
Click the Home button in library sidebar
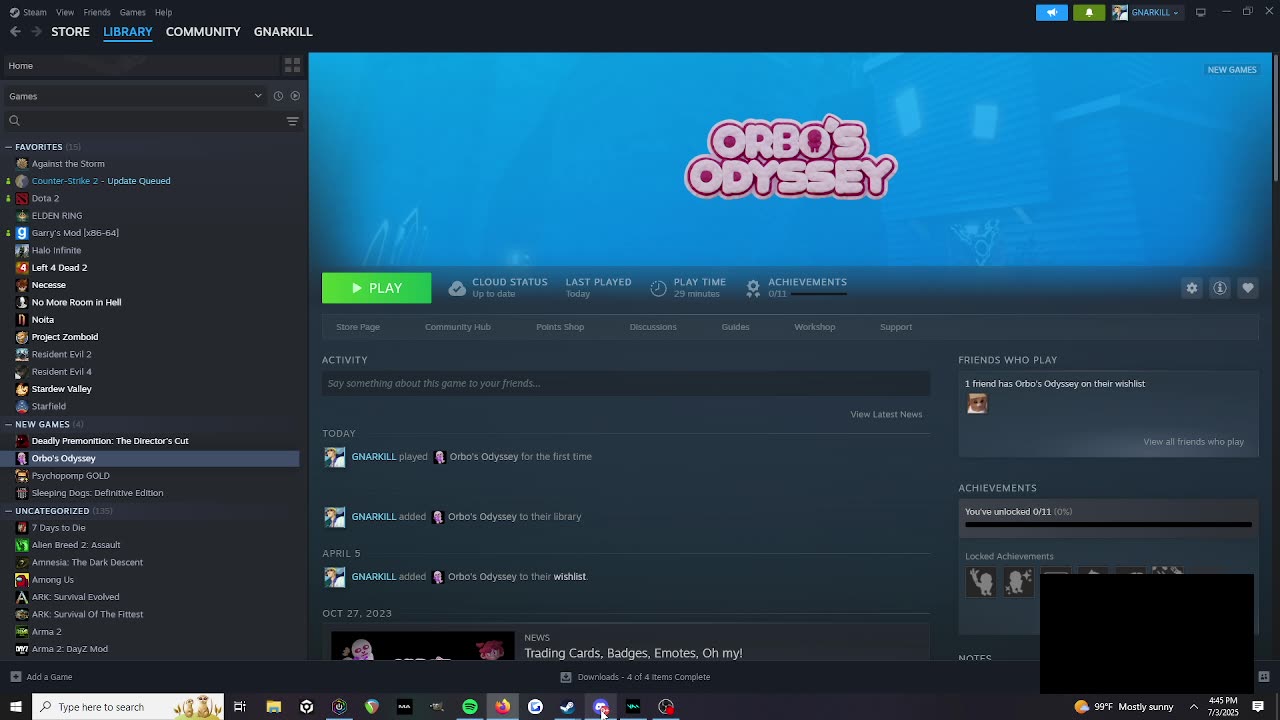pyautogui.click(x=140, y=65)
